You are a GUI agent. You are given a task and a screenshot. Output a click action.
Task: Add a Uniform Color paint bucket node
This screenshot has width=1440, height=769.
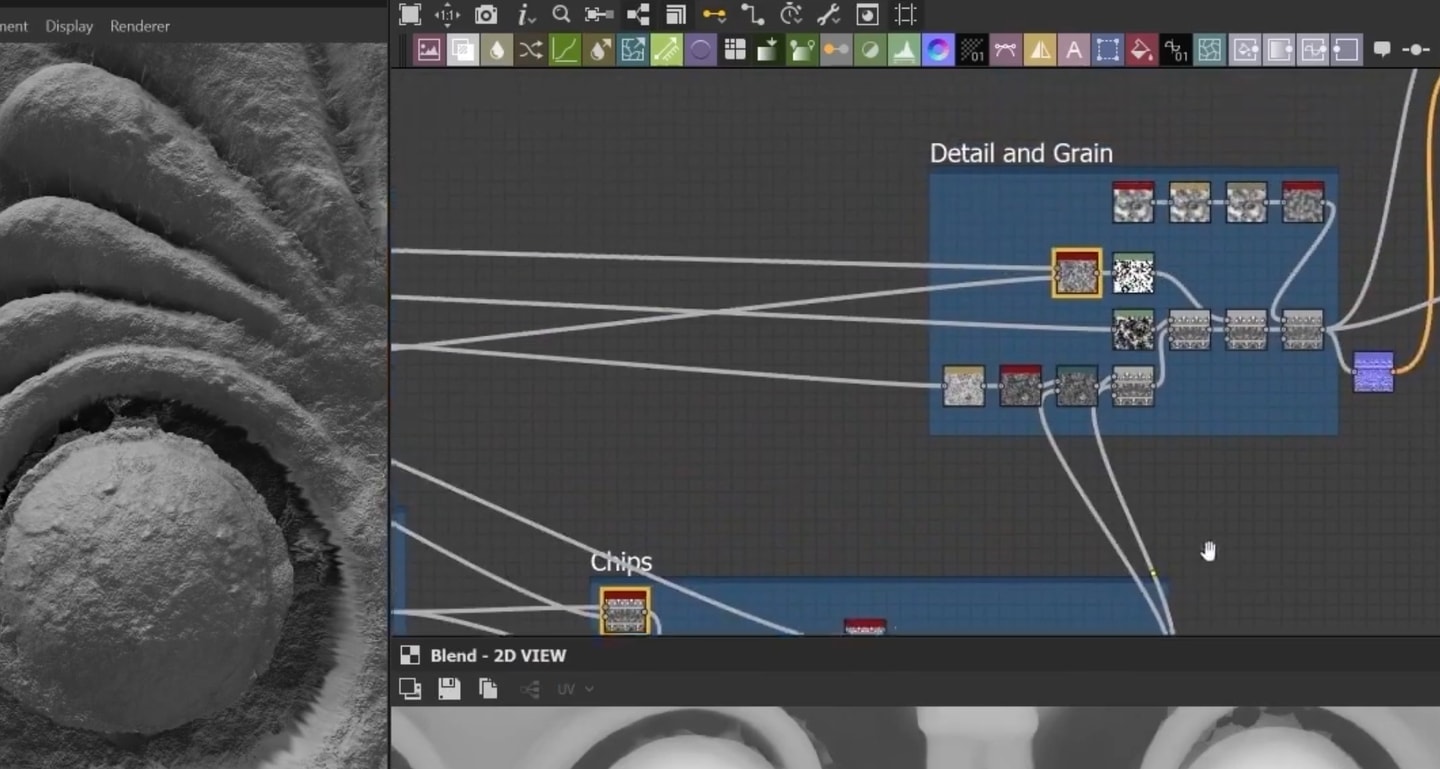pos(1142,50)
